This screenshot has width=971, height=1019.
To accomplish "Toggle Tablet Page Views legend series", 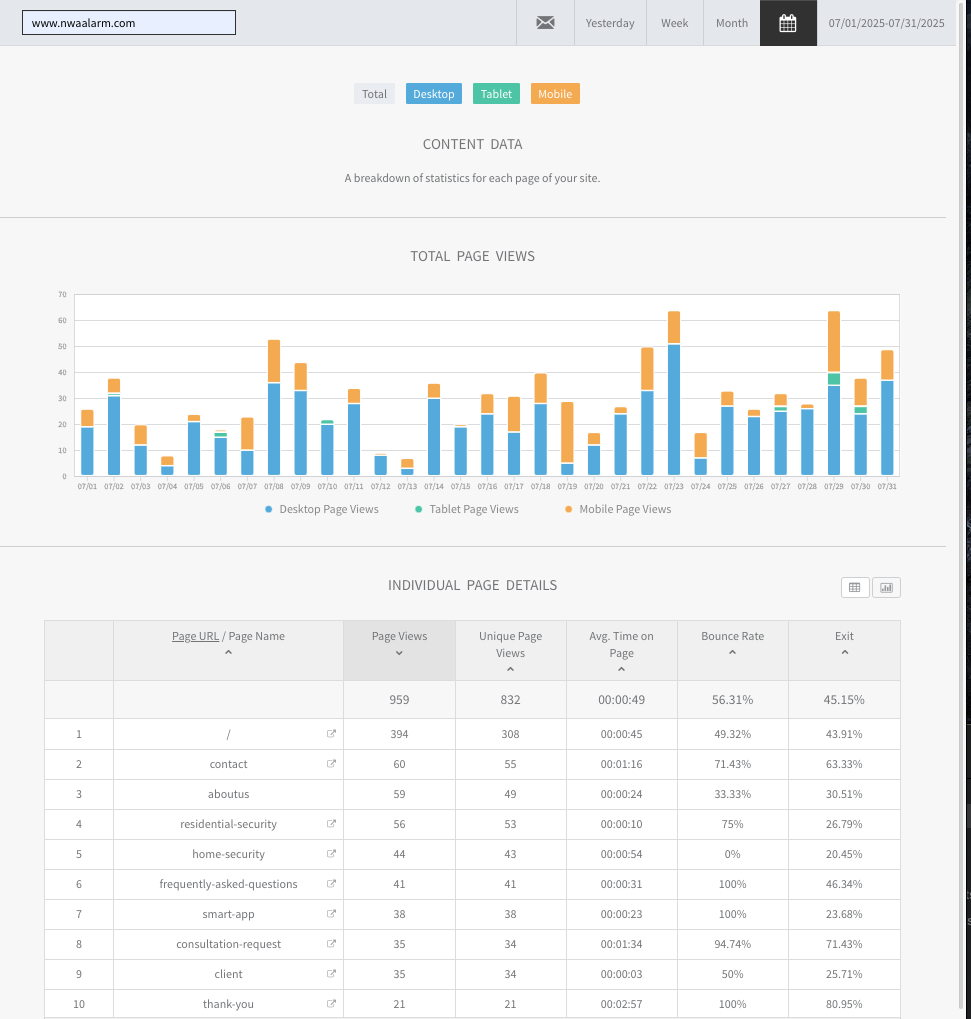I will tap(467, 509).
